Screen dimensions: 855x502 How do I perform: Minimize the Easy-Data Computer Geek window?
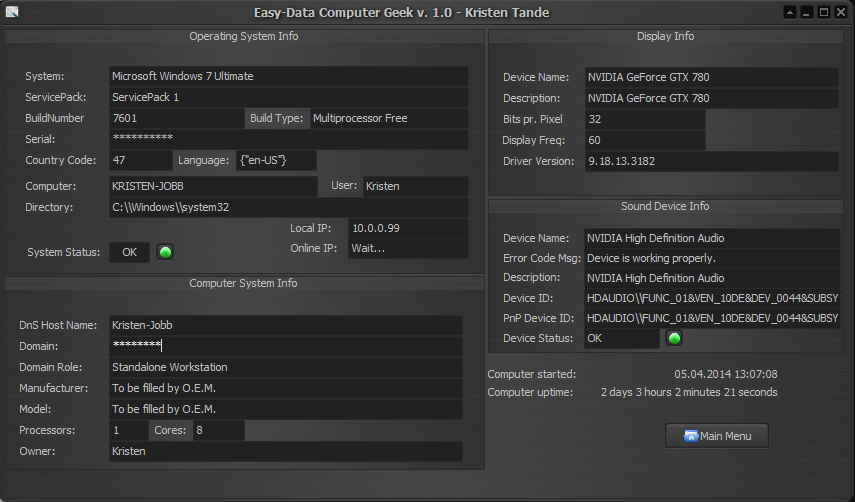point(806,12)
